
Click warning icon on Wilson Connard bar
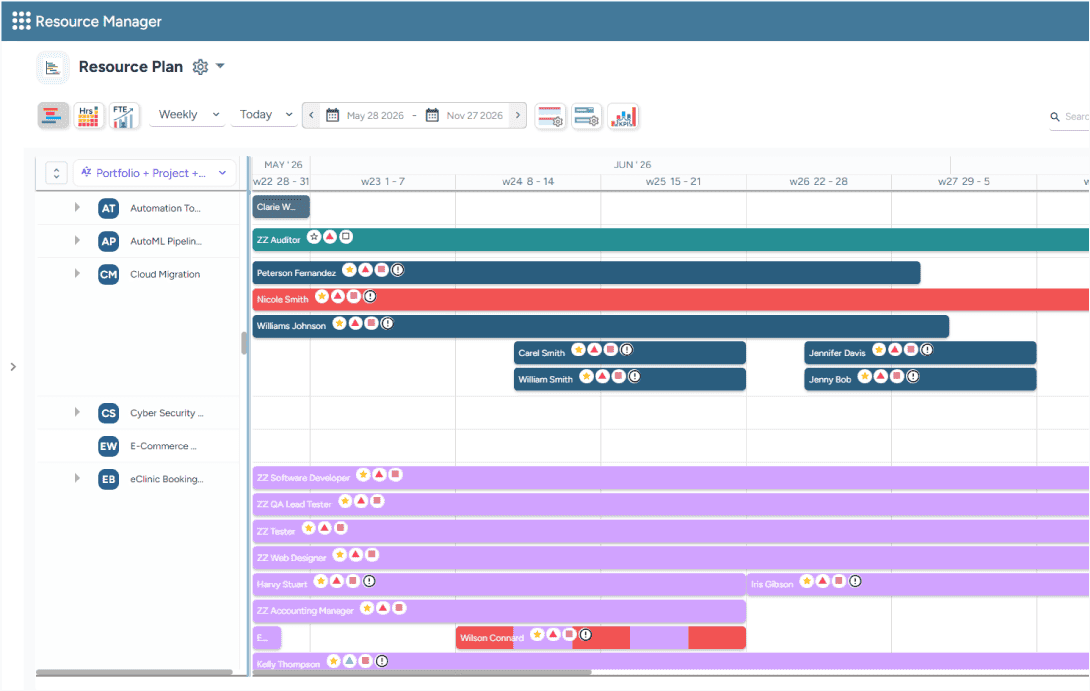point(585,635)
